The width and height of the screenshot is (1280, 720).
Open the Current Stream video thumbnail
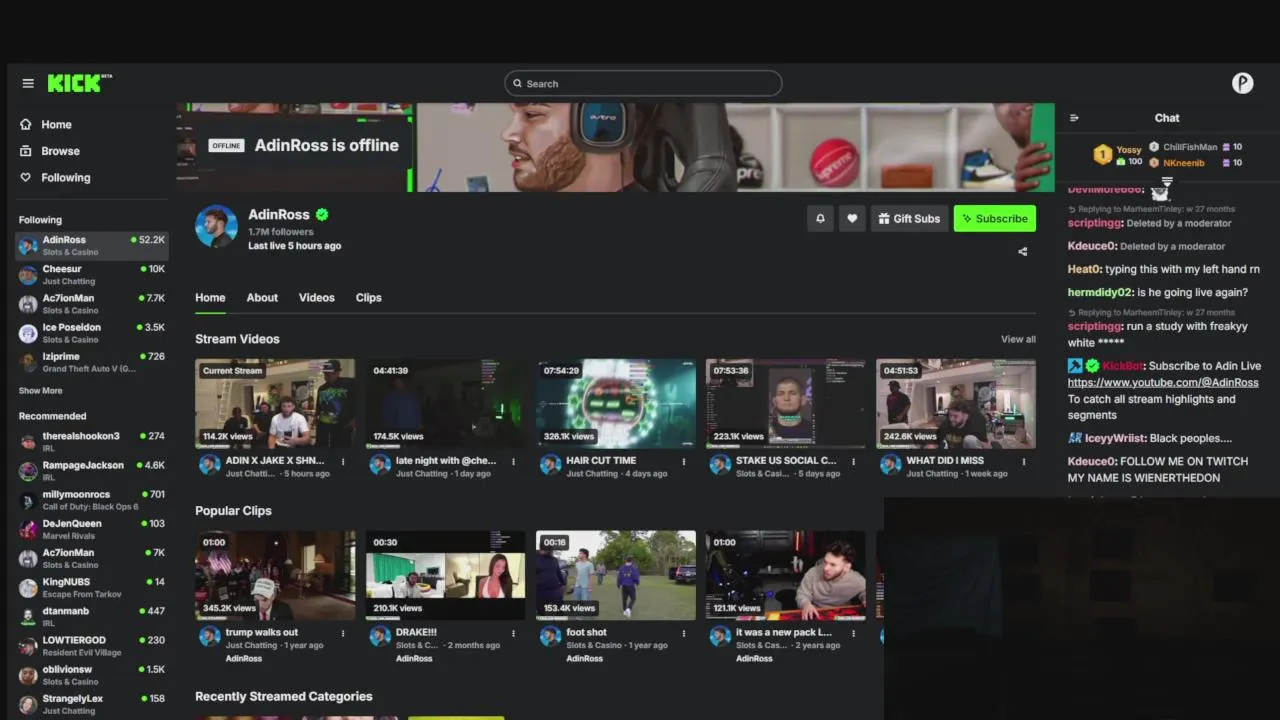(x=275, y=404)
